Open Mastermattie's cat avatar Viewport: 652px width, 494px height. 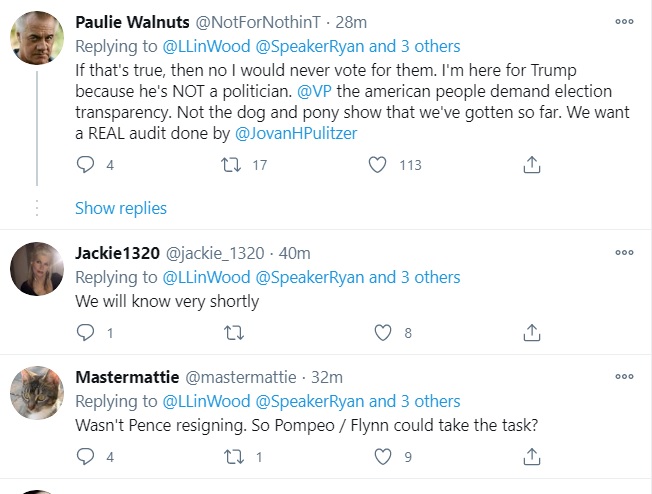[37, 393]
